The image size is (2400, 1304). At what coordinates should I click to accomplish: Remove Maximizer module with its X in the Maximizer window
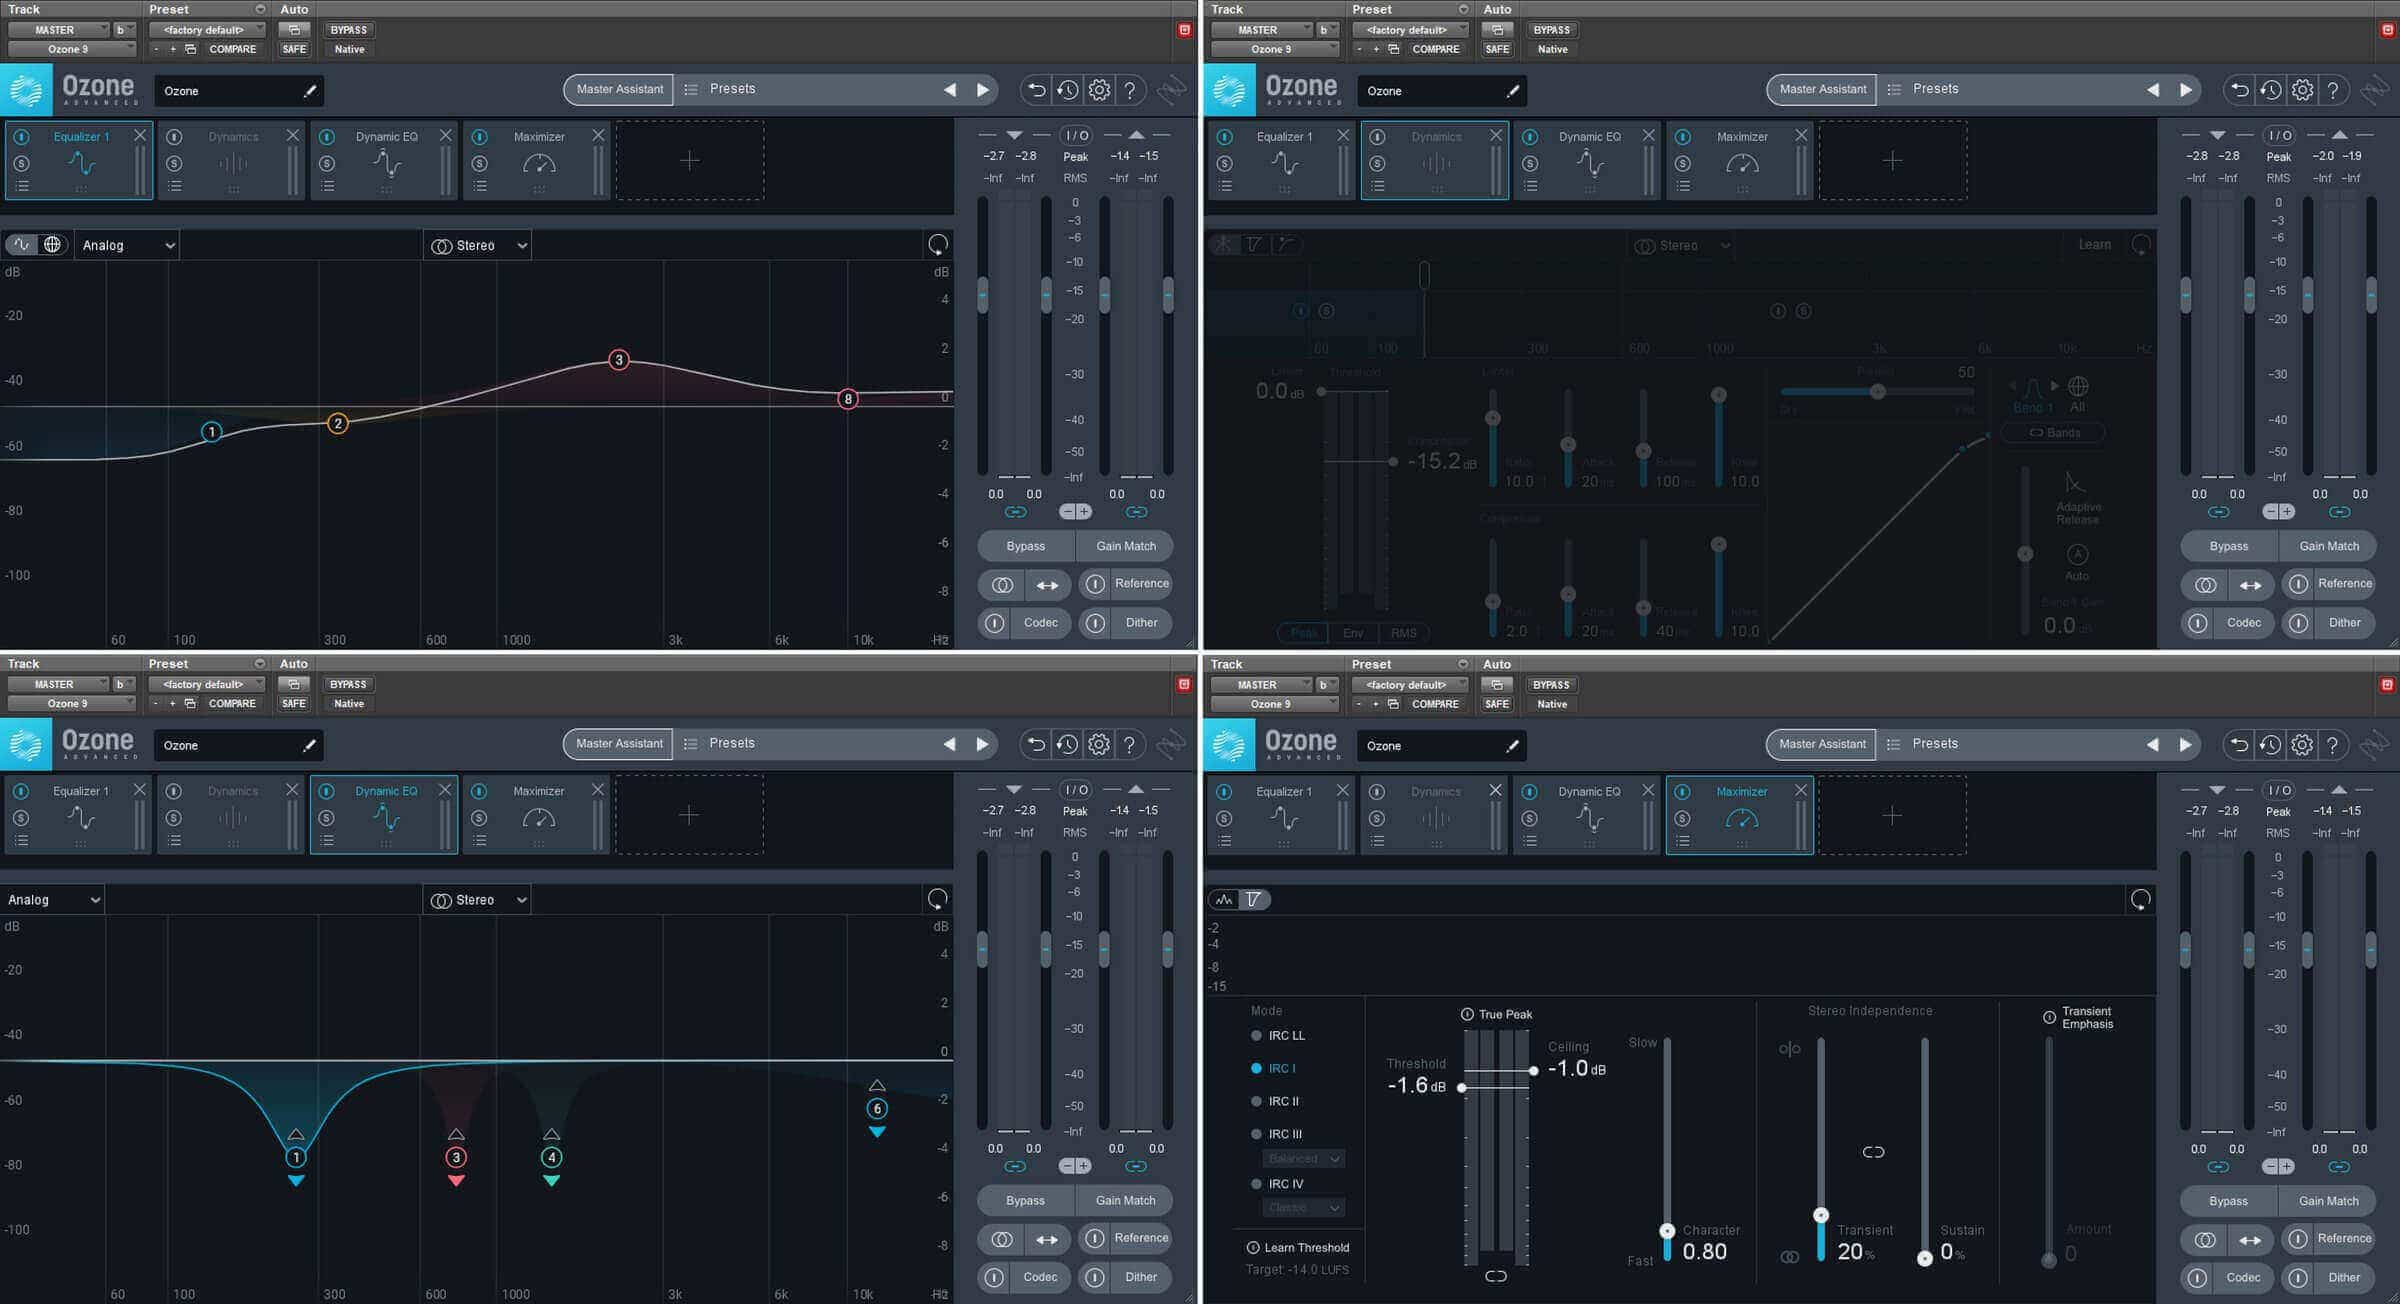(1800, 790)
